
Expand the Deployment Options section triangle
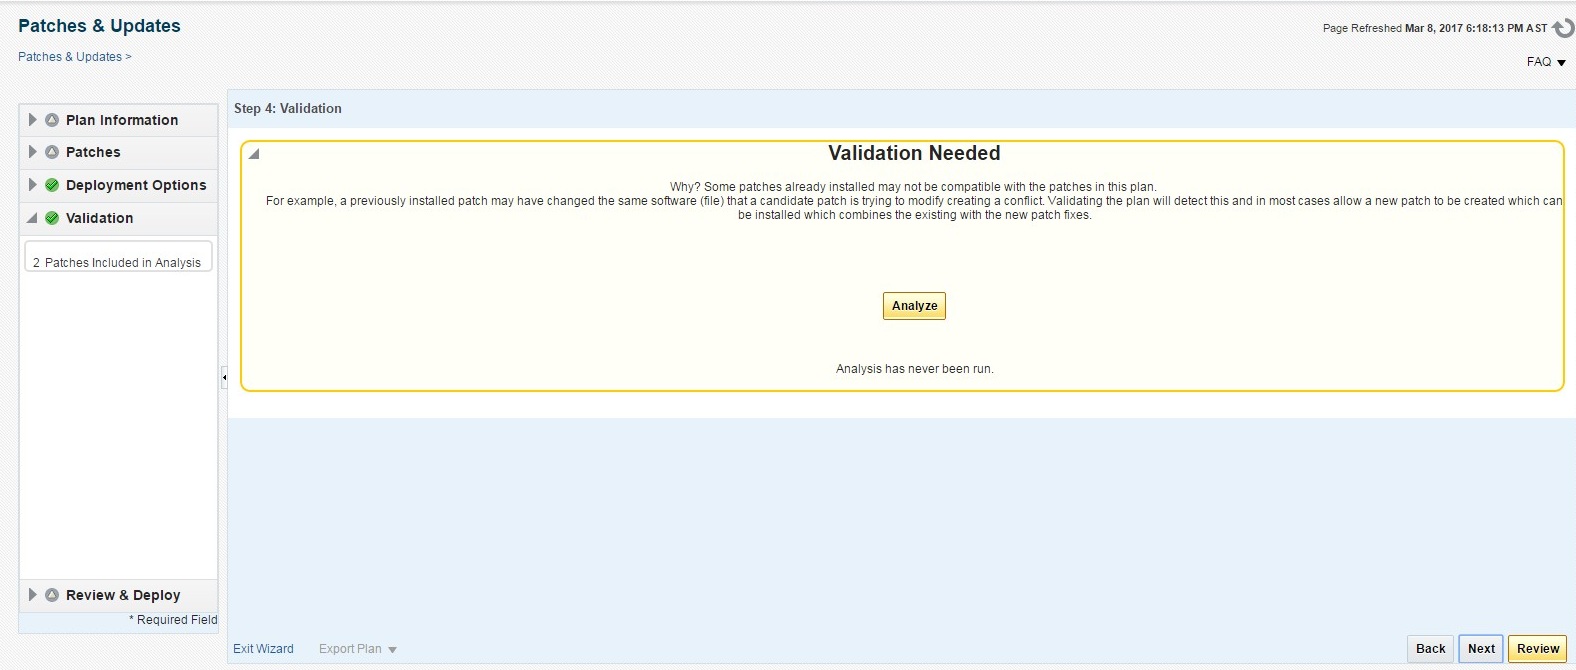point(32,185)
